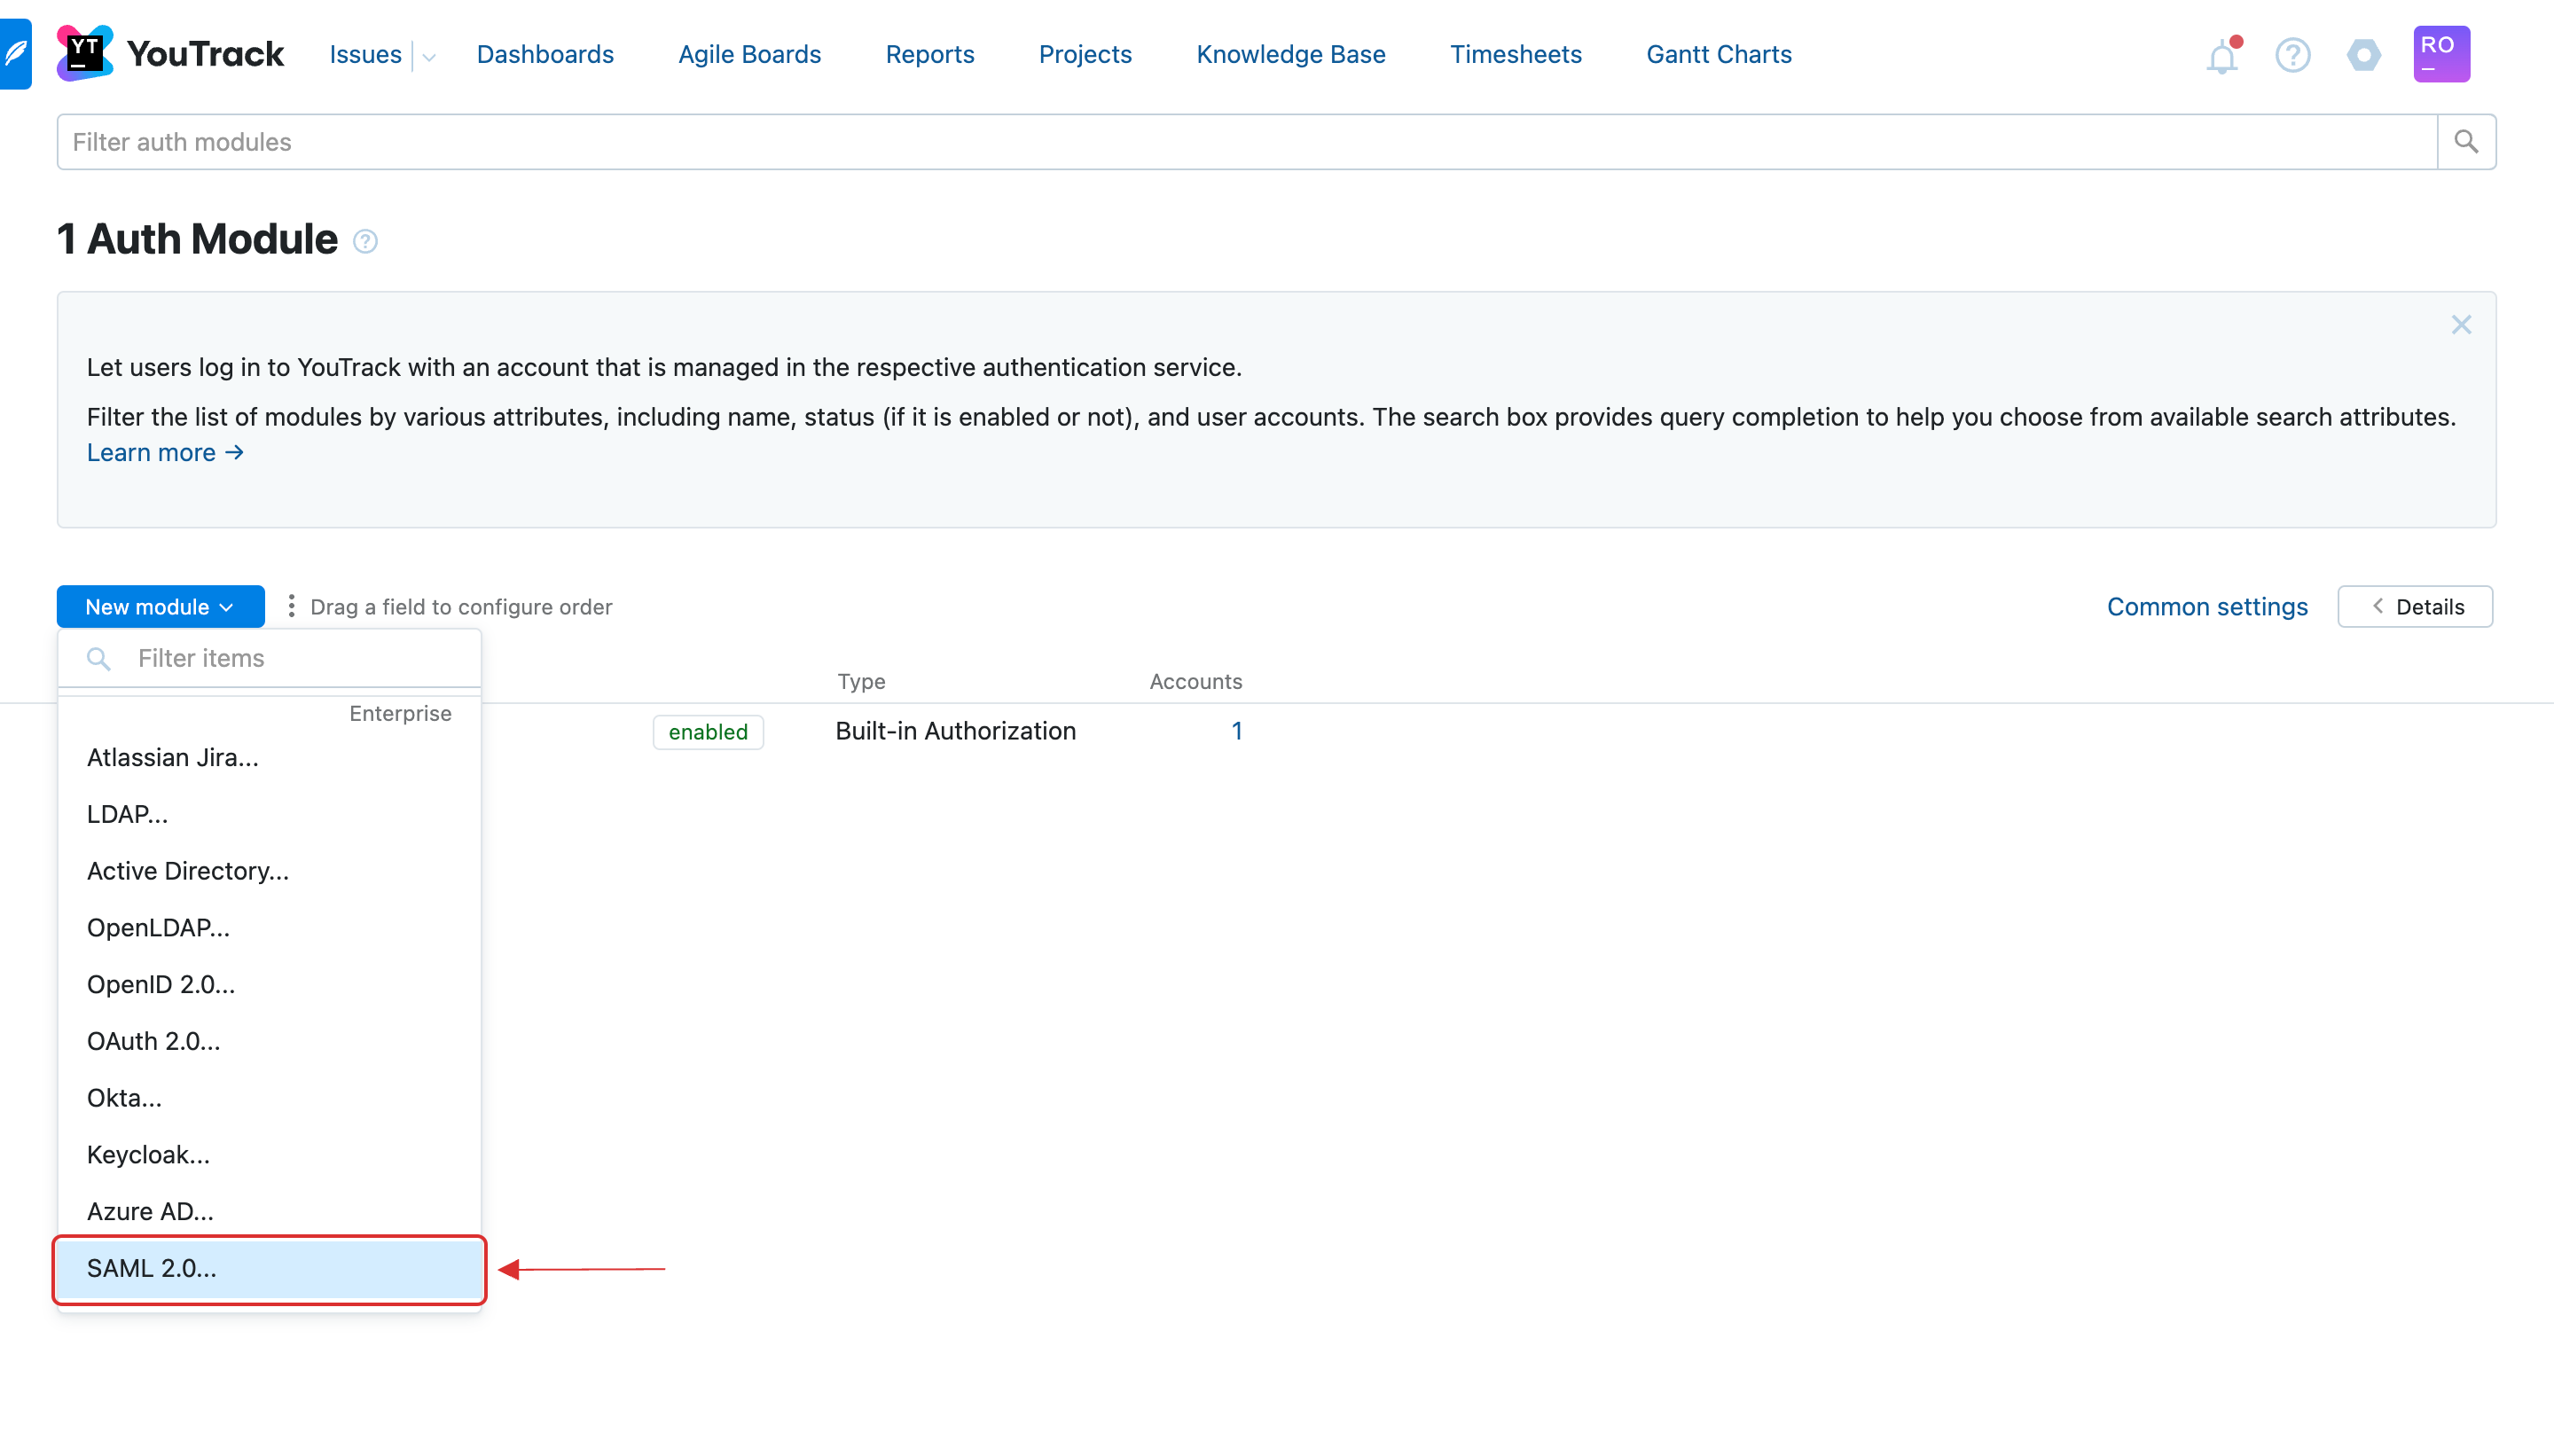Click into the Filter auth modules field
This screenshot has height=1456, width=2554.
click(1247, 142)
